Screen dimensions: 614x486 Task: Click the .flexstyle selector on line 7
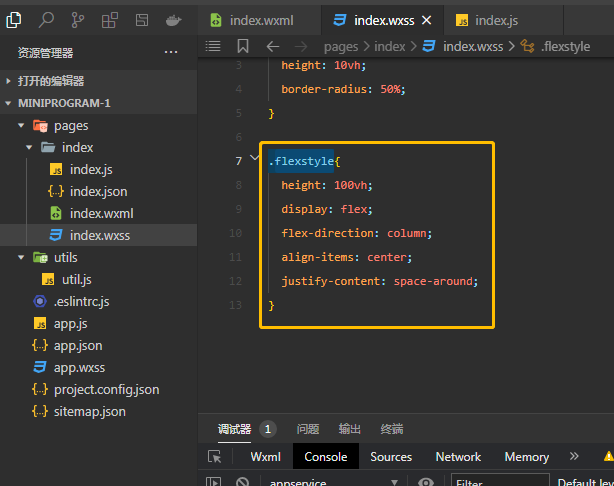click(x=301, y=161)
